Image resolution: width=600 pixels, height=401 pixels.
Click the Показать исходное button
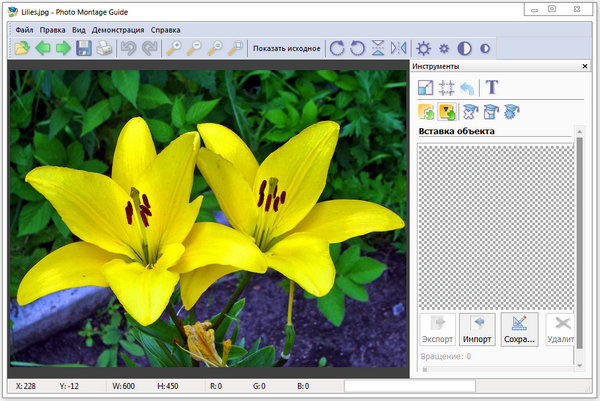[286, 48]
